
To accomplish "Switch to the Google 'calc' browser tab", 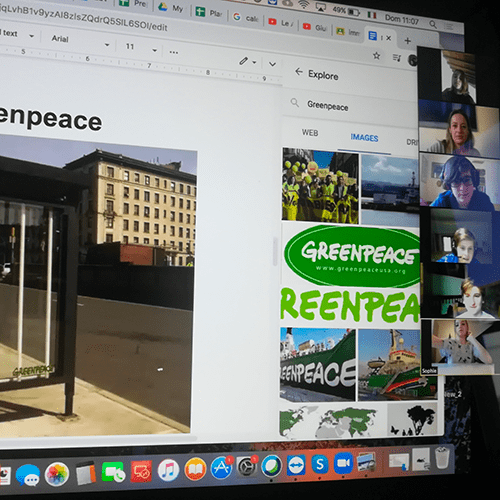I will (x=246, y=18).
